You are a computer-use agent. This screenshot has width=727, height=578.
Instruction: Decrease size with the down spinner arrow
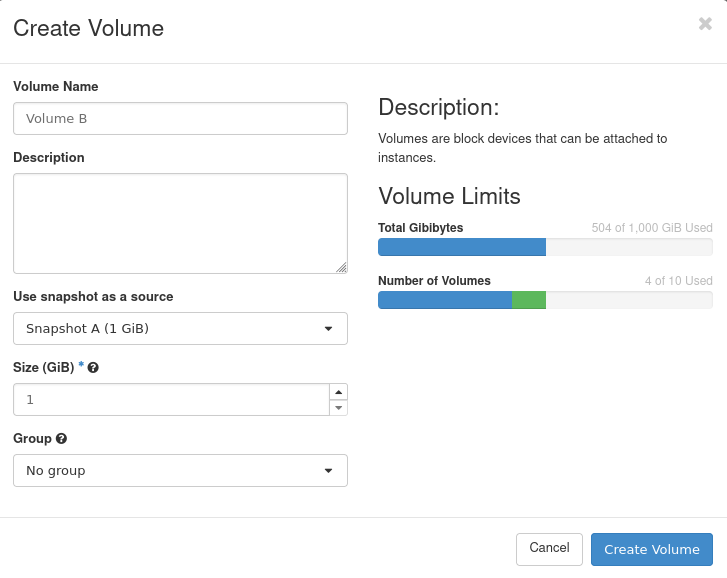pyautogui.click(x=339, y=407)
